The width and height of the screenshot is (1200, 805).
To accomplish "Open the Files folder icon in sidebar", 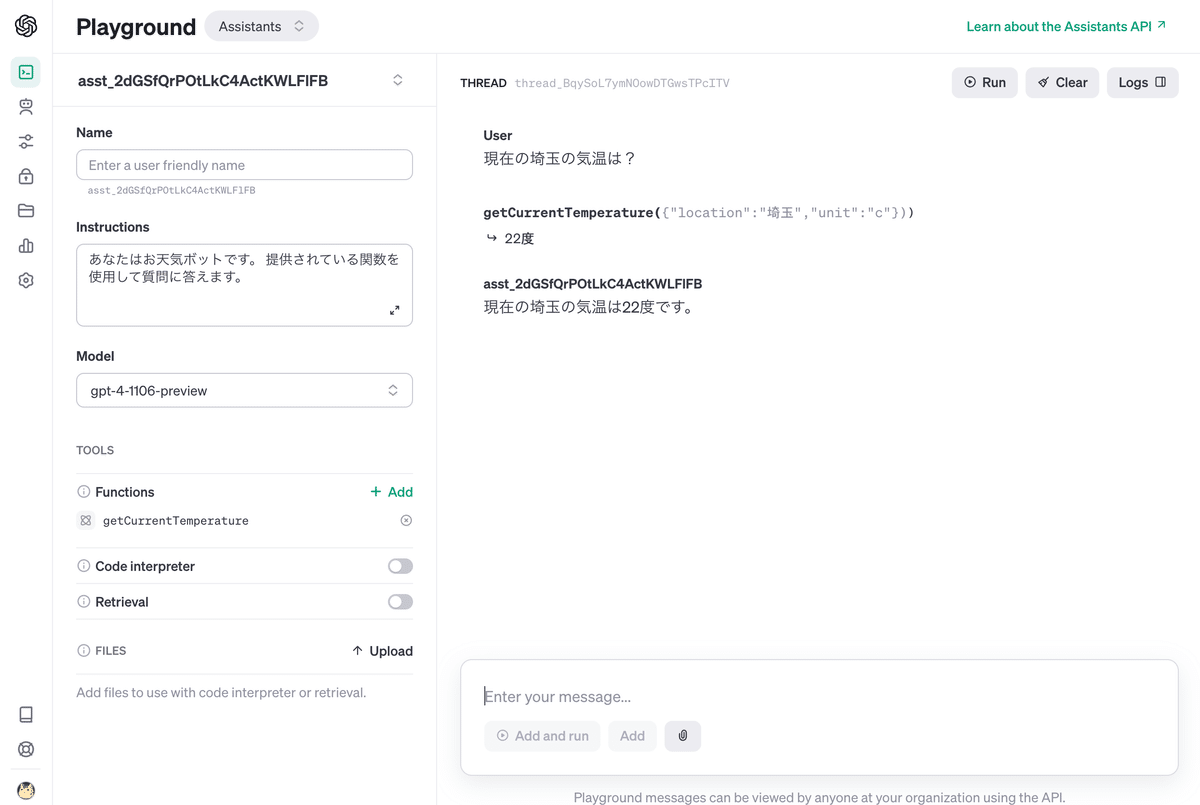I will click(25, 210).
